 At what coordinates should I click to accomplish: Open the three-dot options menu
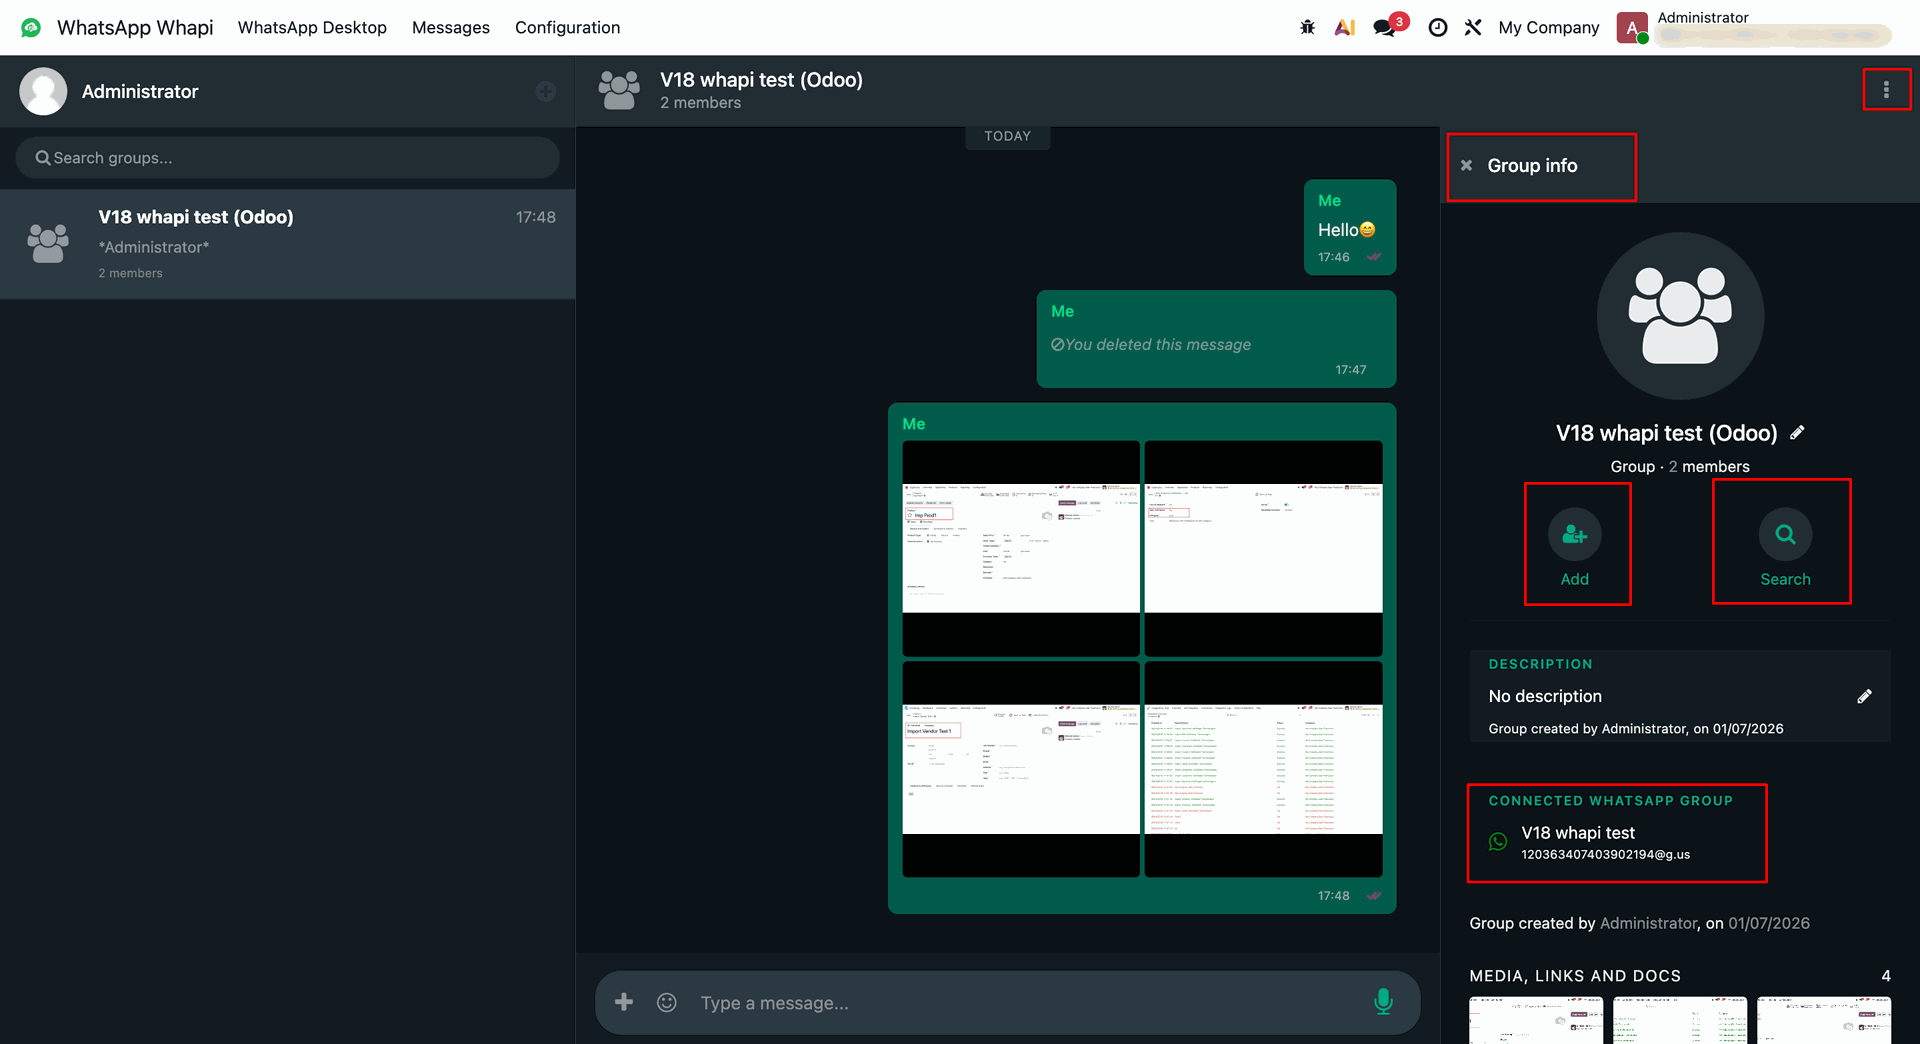point(1886,90)
